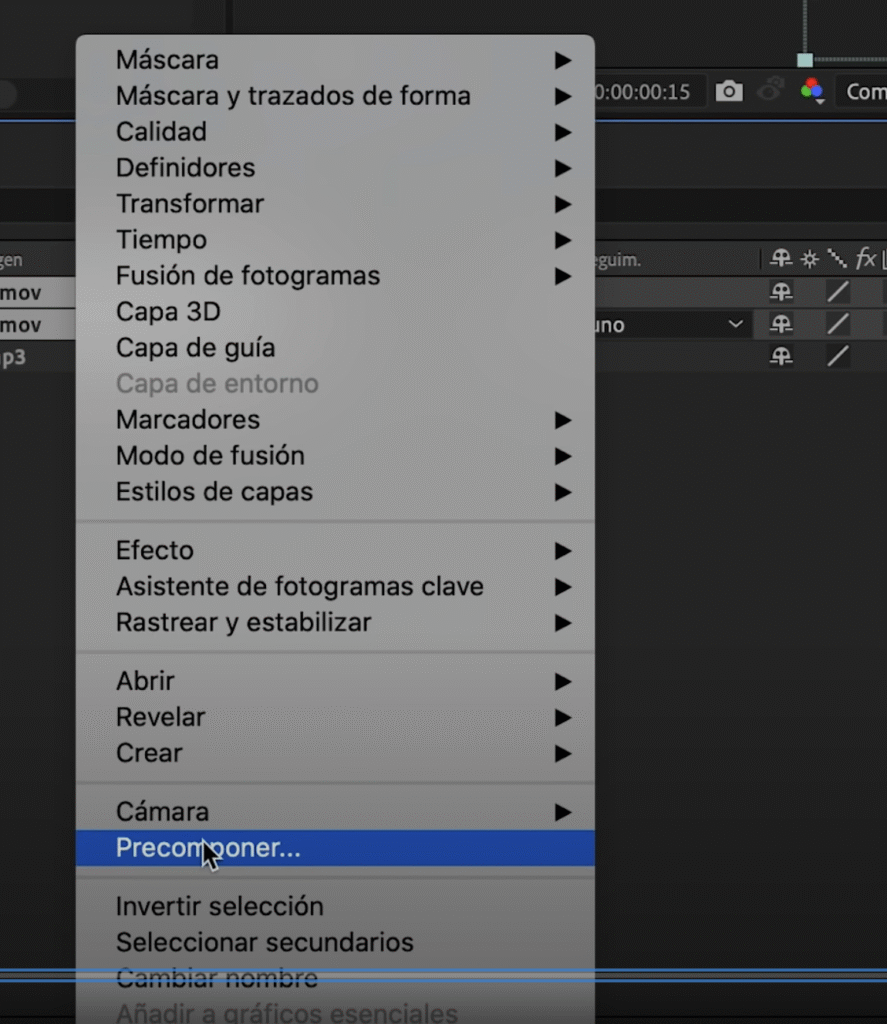Toggle the shy switch on the mp3 layer
Image resolution: width=887 pixels, height=1024 pixels.
781,356
